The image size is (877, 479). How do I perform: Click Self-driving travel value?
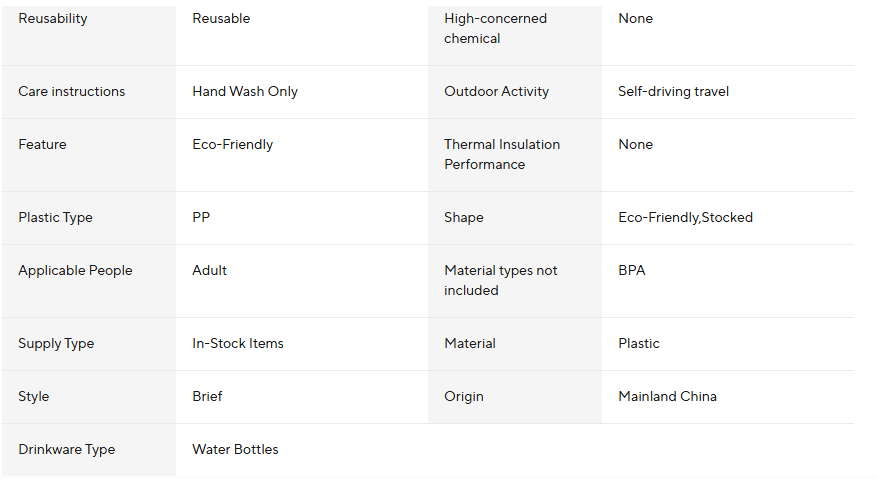(x=673, y=92)
